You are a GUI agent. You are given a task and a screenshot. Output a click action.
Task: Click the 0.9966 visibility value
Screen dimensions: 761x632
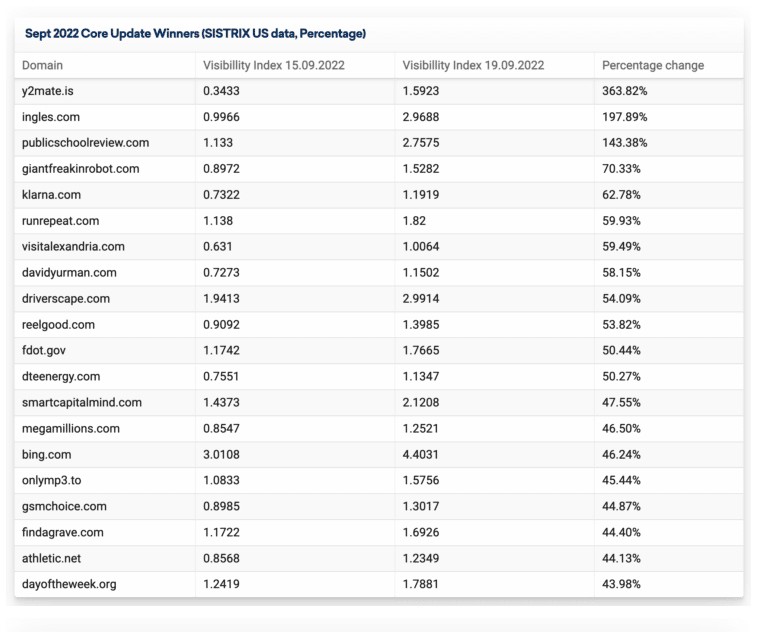pyautogui.click(x=221, y=117)
